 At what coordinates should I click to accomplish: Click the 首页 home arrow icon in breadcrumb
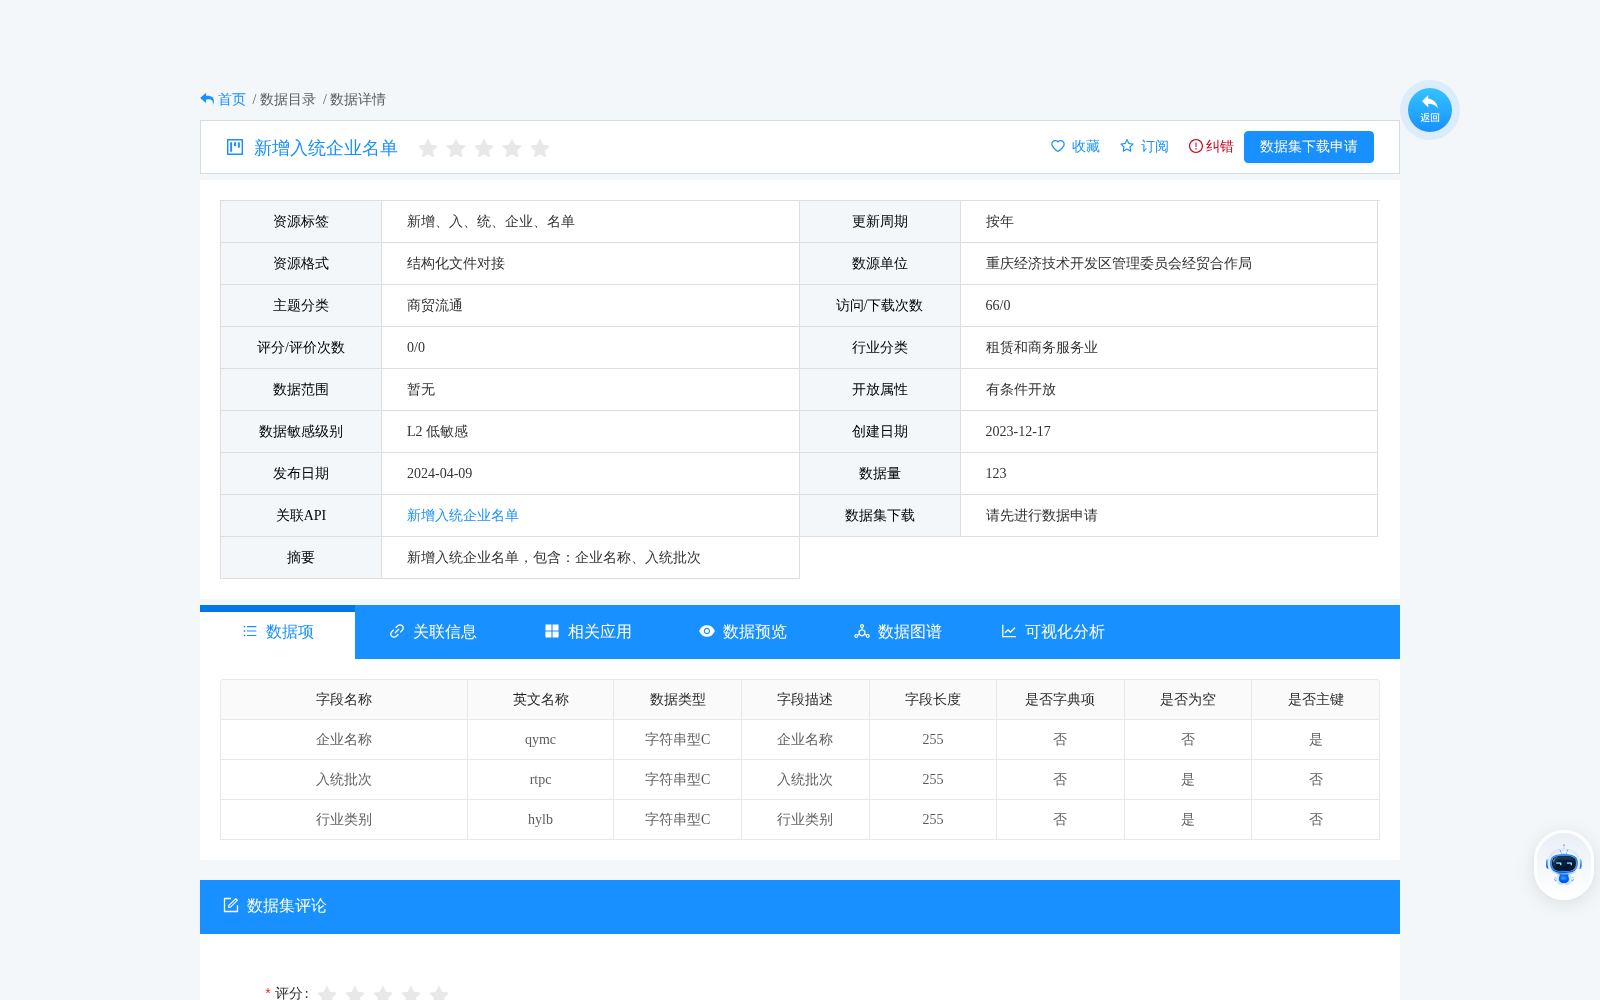coord(207,99)
